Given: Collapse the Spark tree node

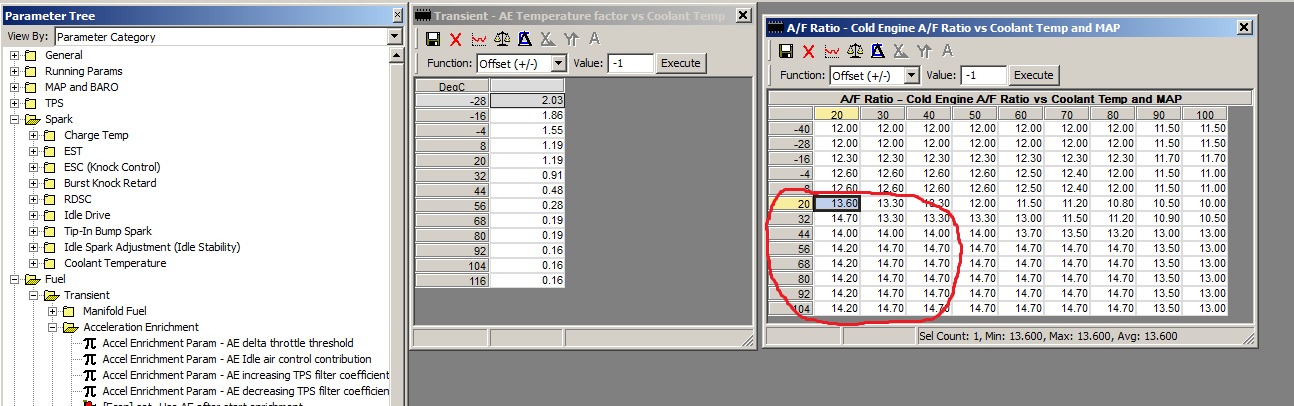Looking at the screenshot, I should 15,119.
